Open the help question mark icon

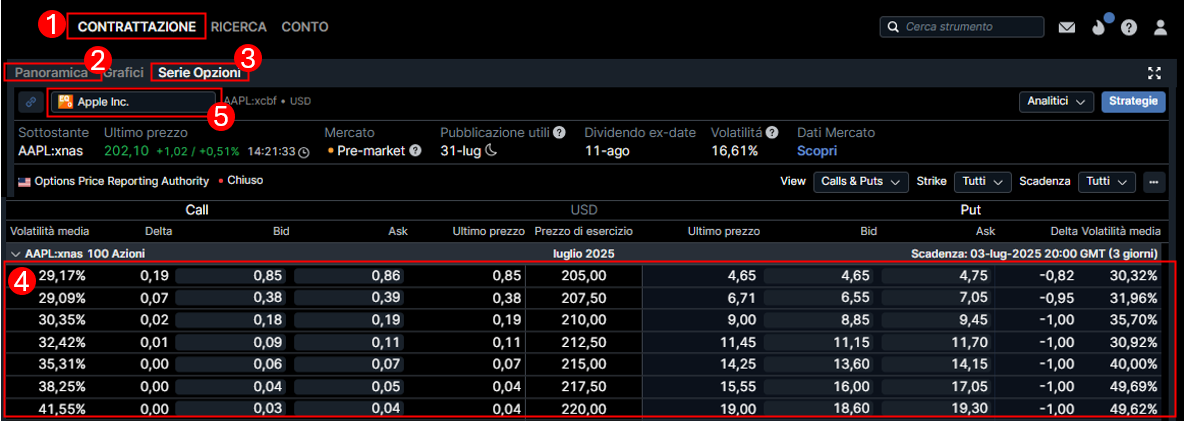click(1129, 28)
